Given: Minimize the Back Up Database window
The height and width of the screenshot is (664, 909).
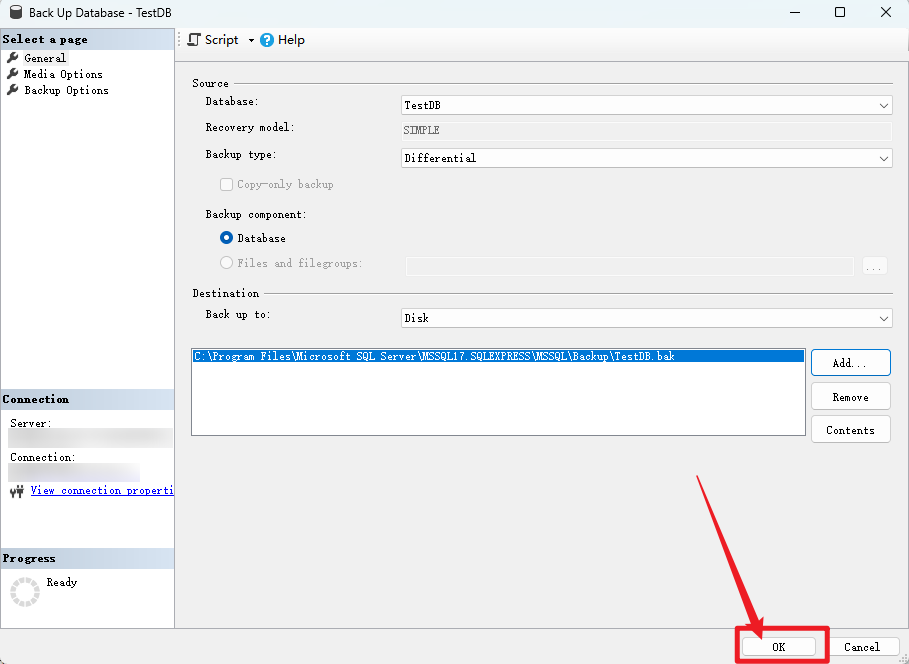Looking at the screenshot, I should [795, 12].
